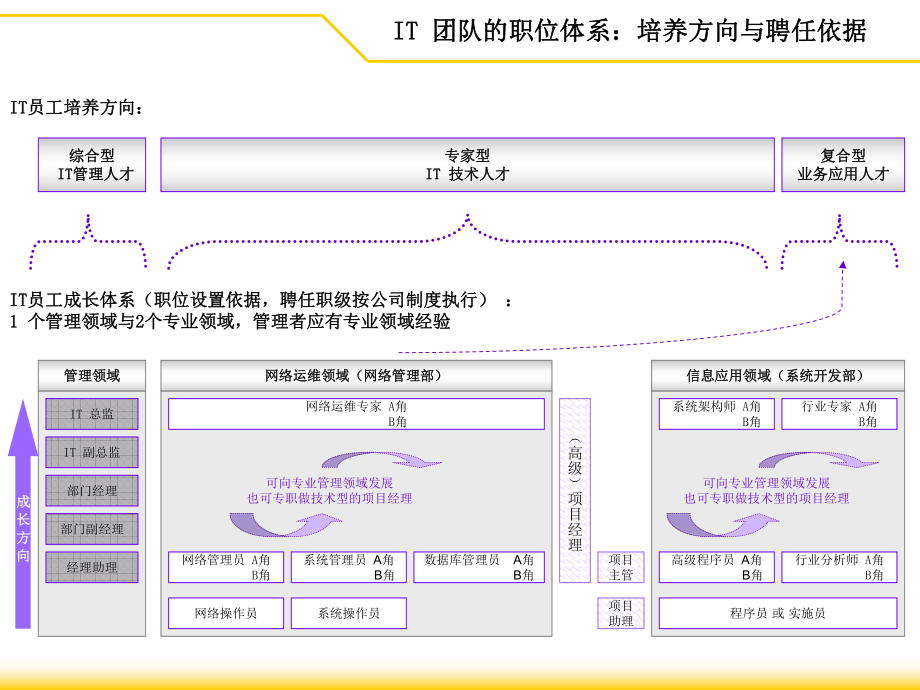Select the IT 总监 box
Viewport: 920px width, 690px height.
point(91,415)
